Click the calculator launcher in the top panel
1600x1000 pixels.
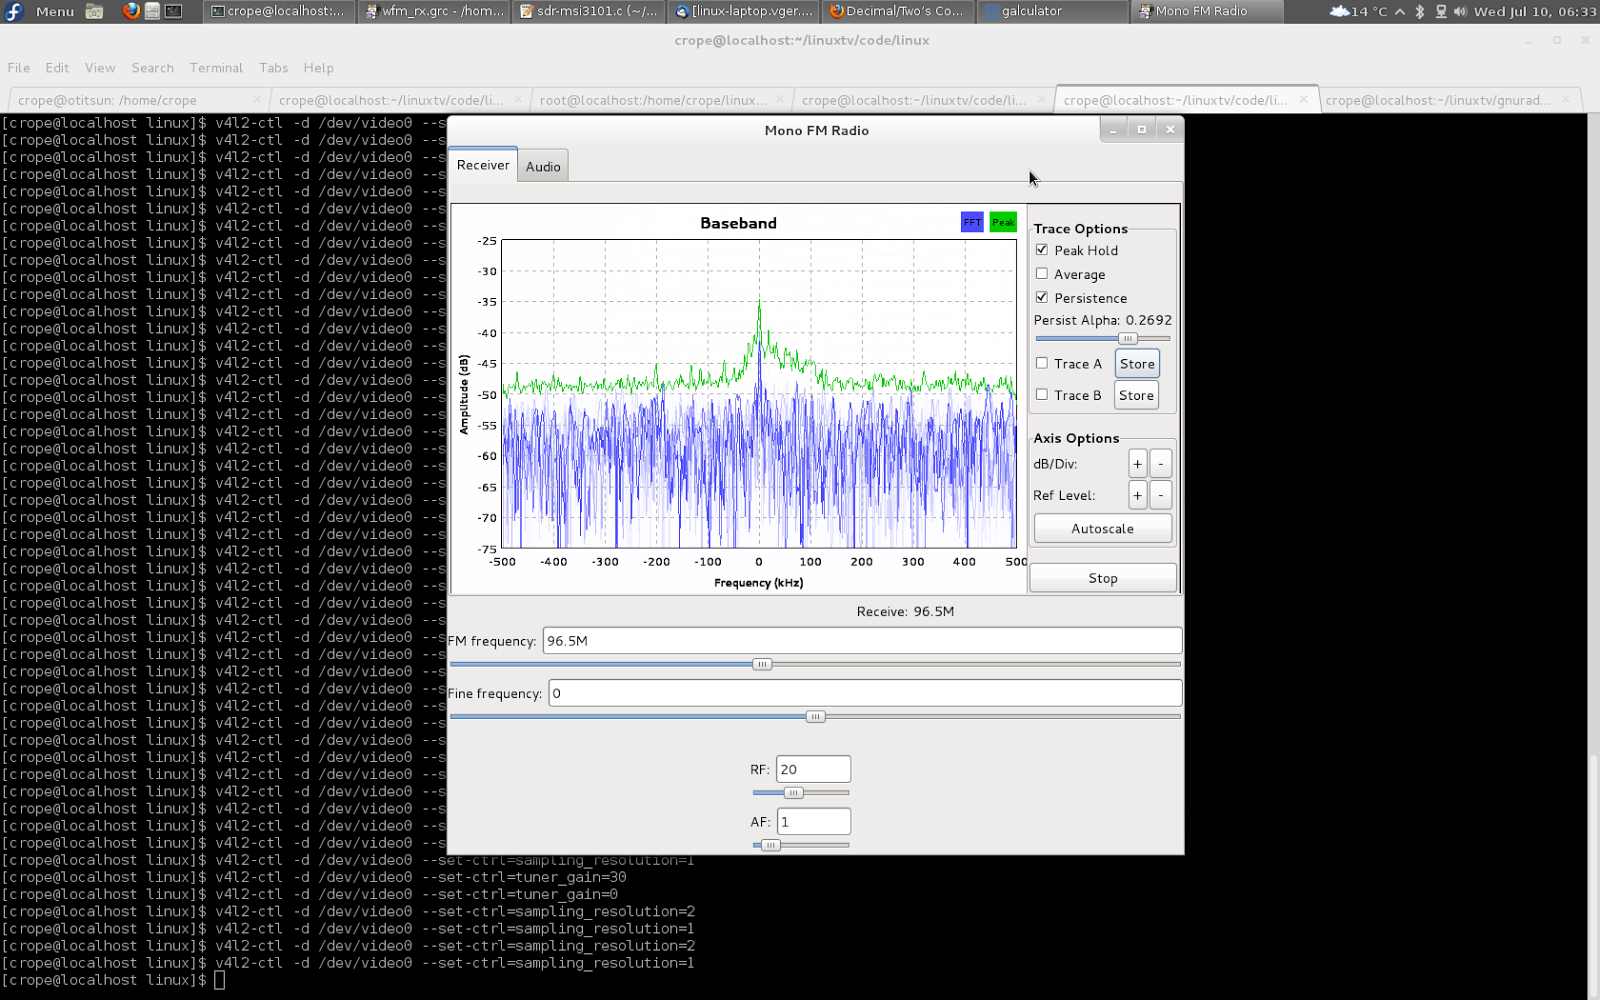tap(152, 11)
